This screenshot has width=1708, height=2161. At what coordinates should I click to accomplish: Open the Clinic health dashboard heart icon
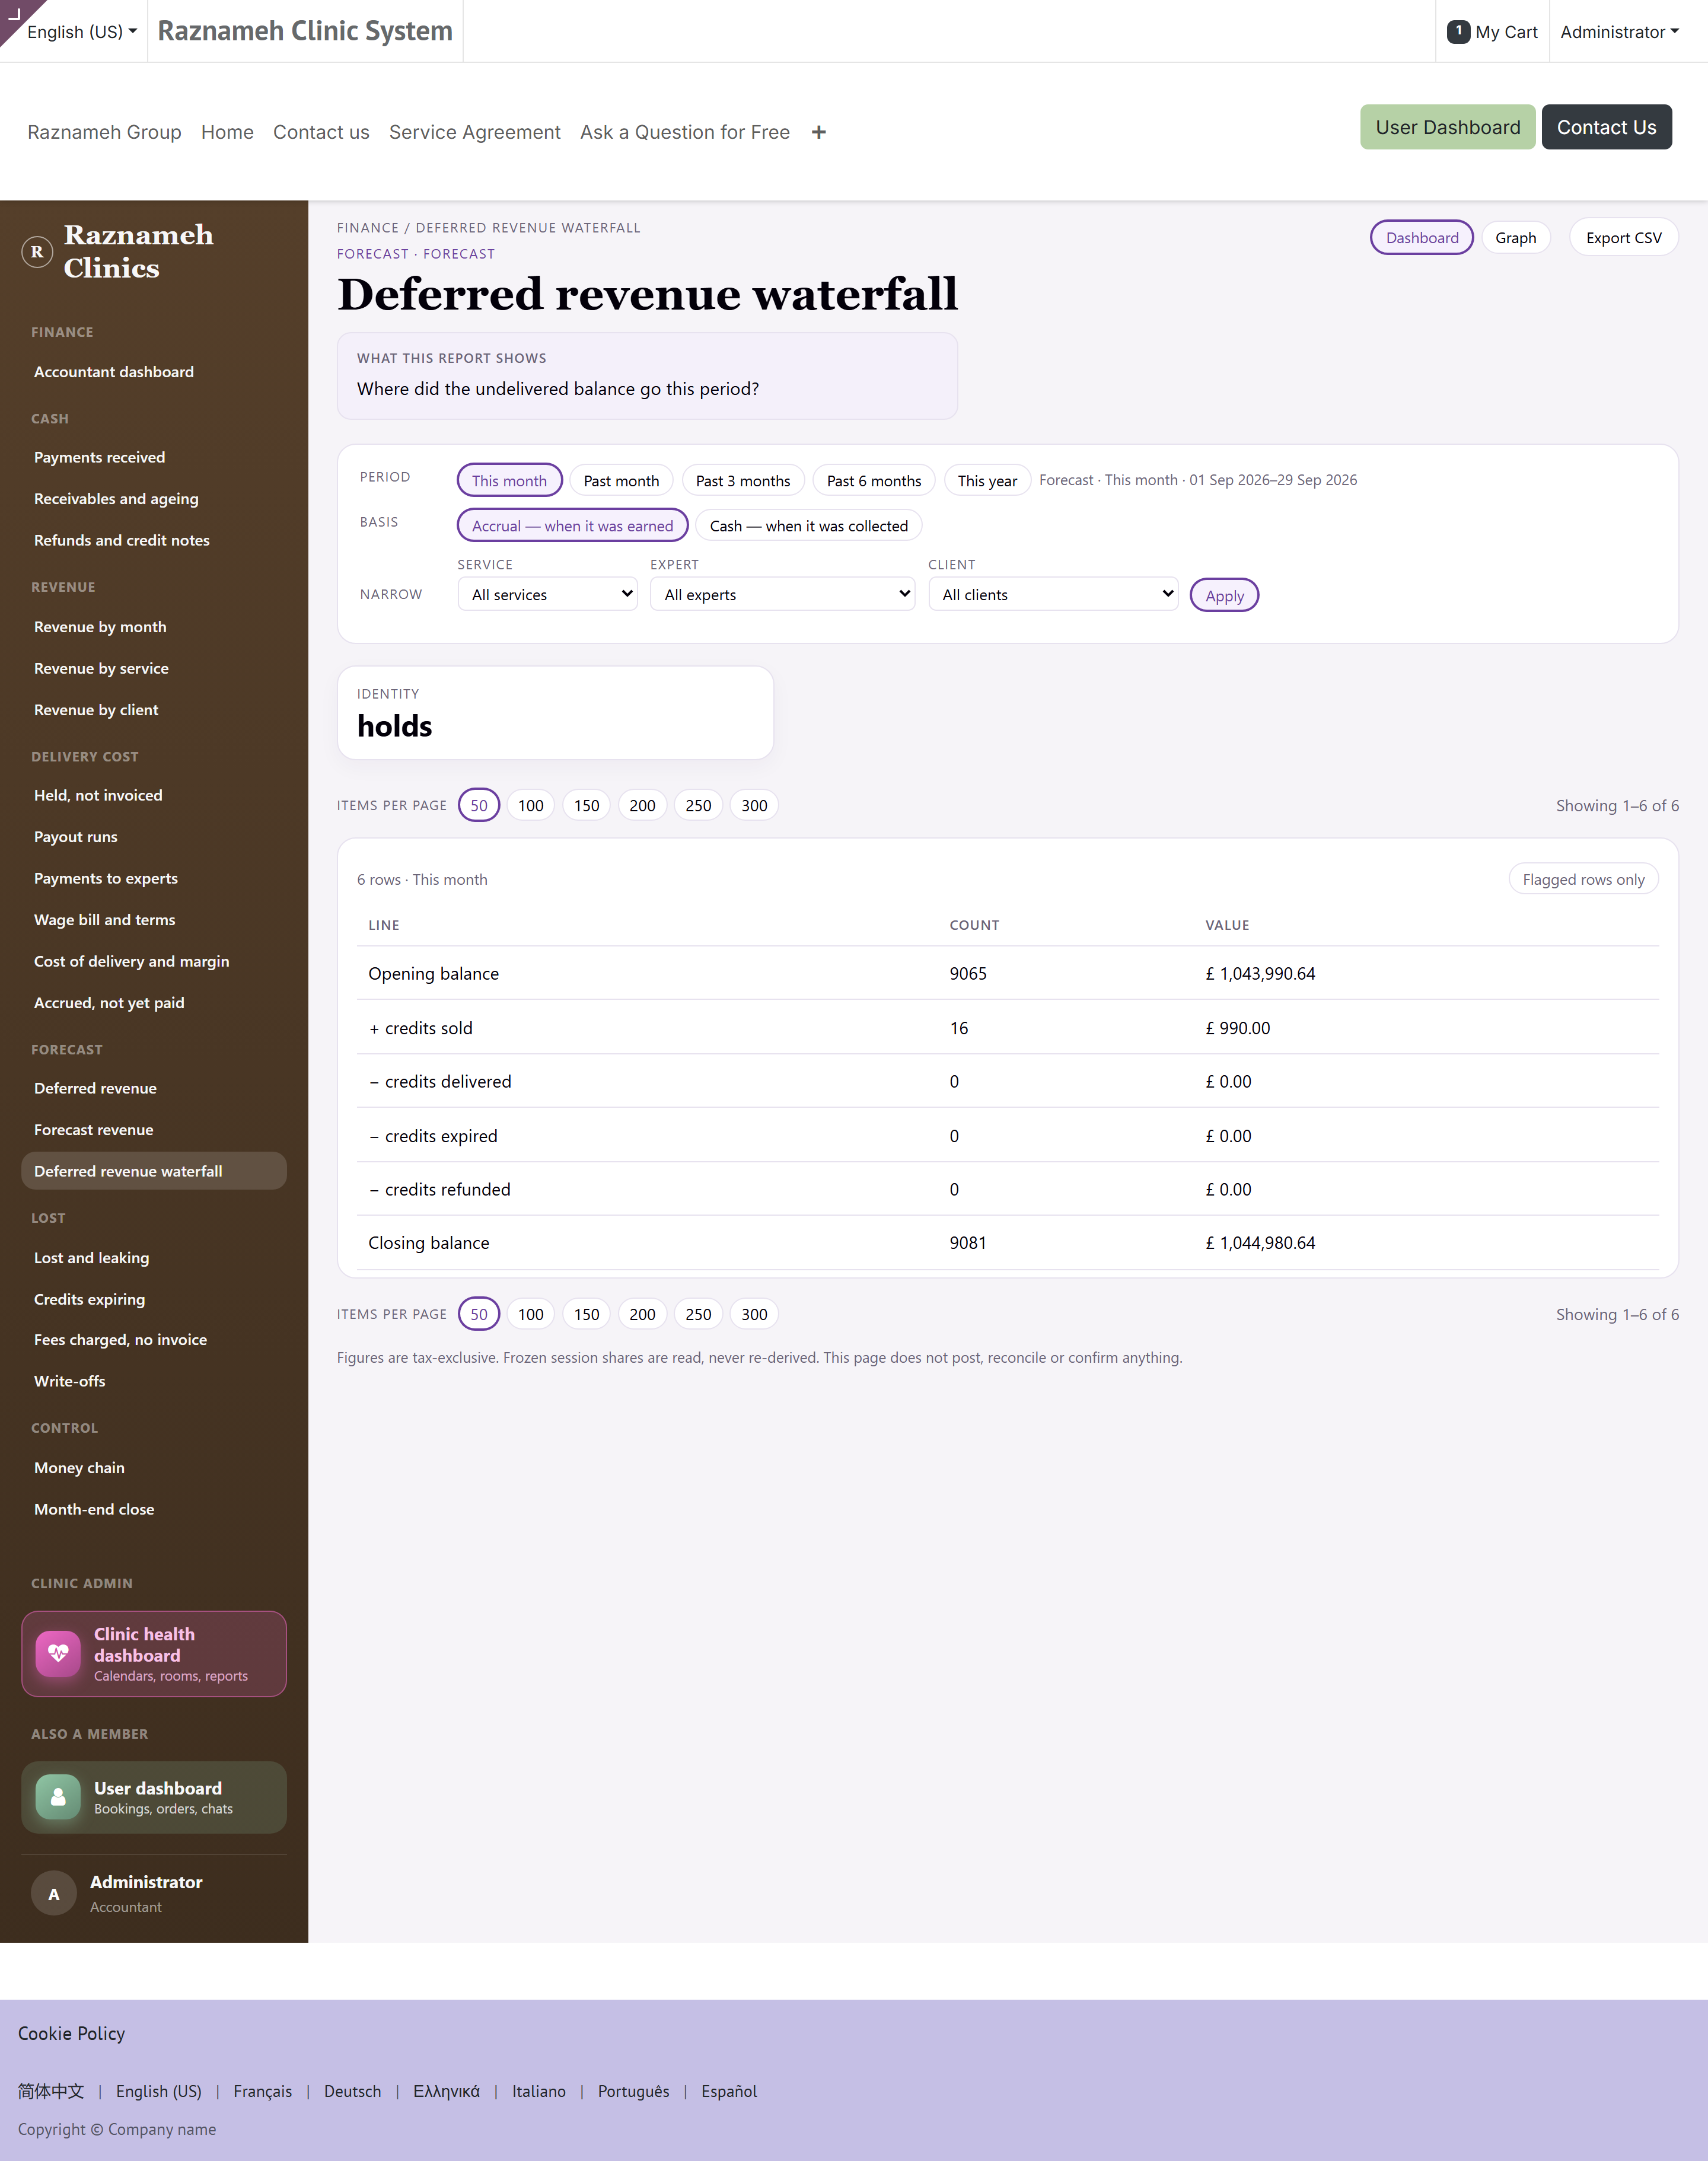click(58, 1653)
